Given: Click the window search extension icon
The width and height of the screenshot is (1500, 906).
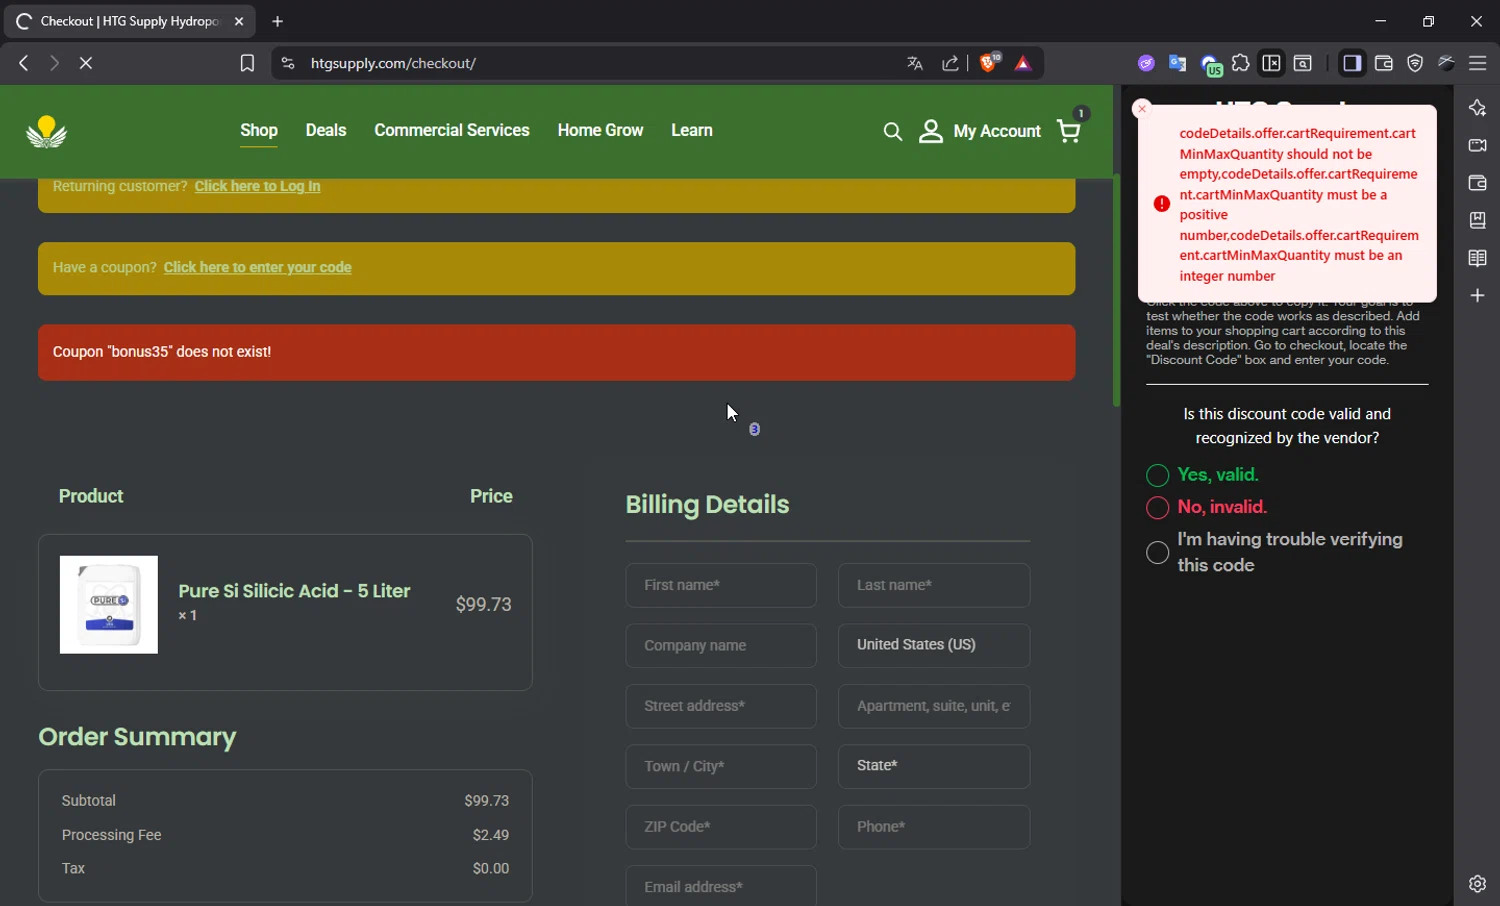Looking at the screenshot, I should (1303, 63).
